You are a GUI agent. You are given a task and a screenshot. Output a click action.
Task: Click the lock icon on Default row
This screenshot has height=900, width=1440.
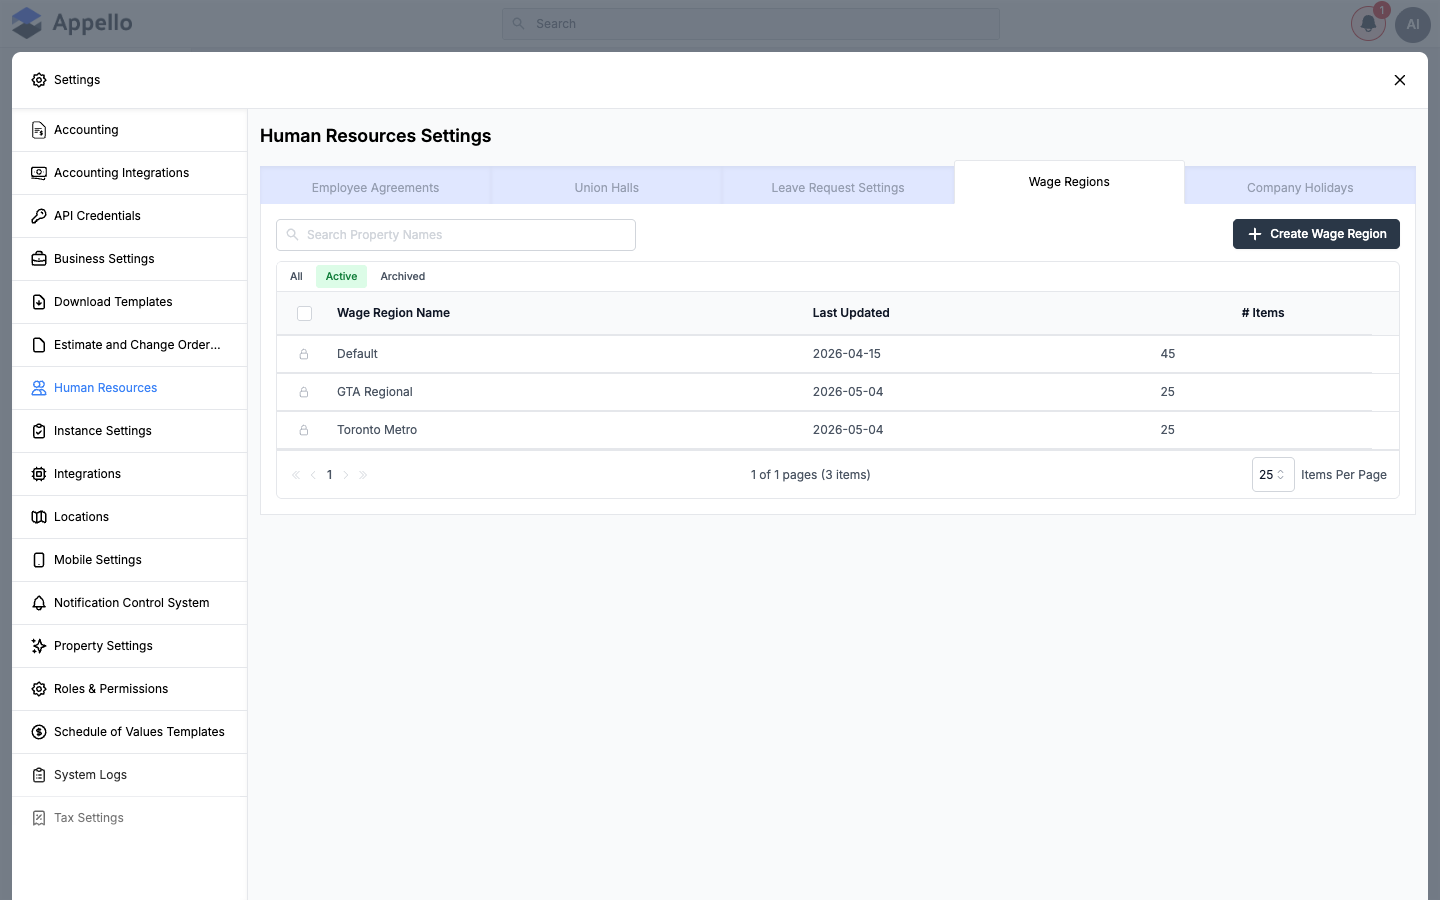click(x=304, y=354)
